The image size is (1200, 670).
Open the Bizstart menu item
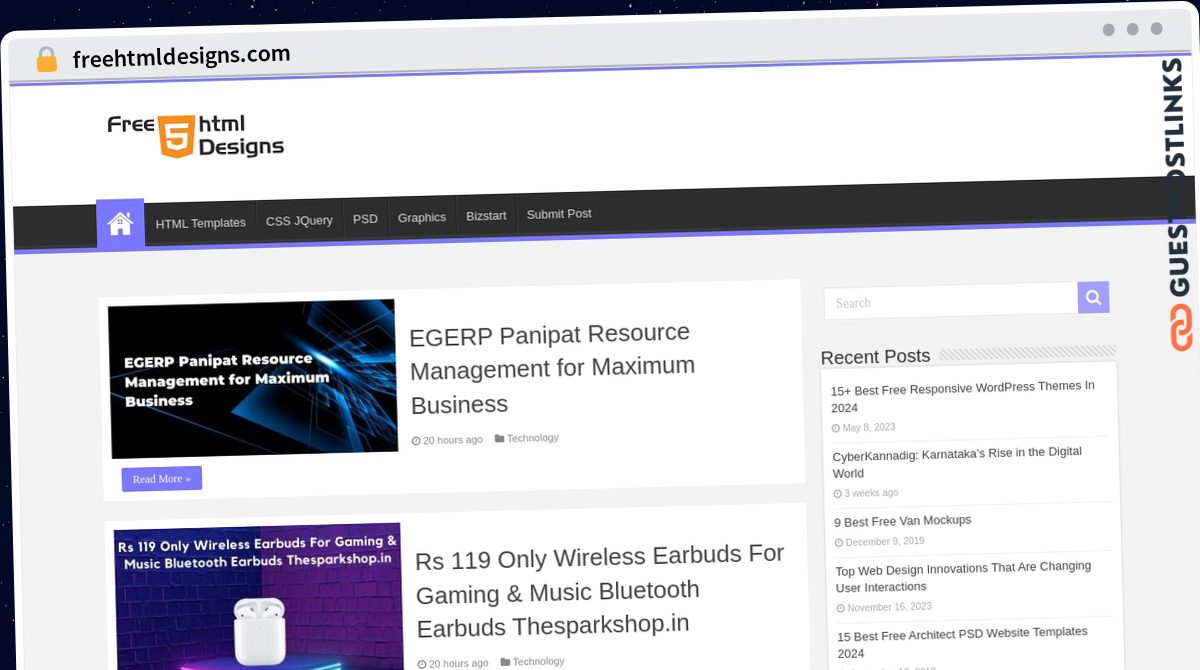486,215
